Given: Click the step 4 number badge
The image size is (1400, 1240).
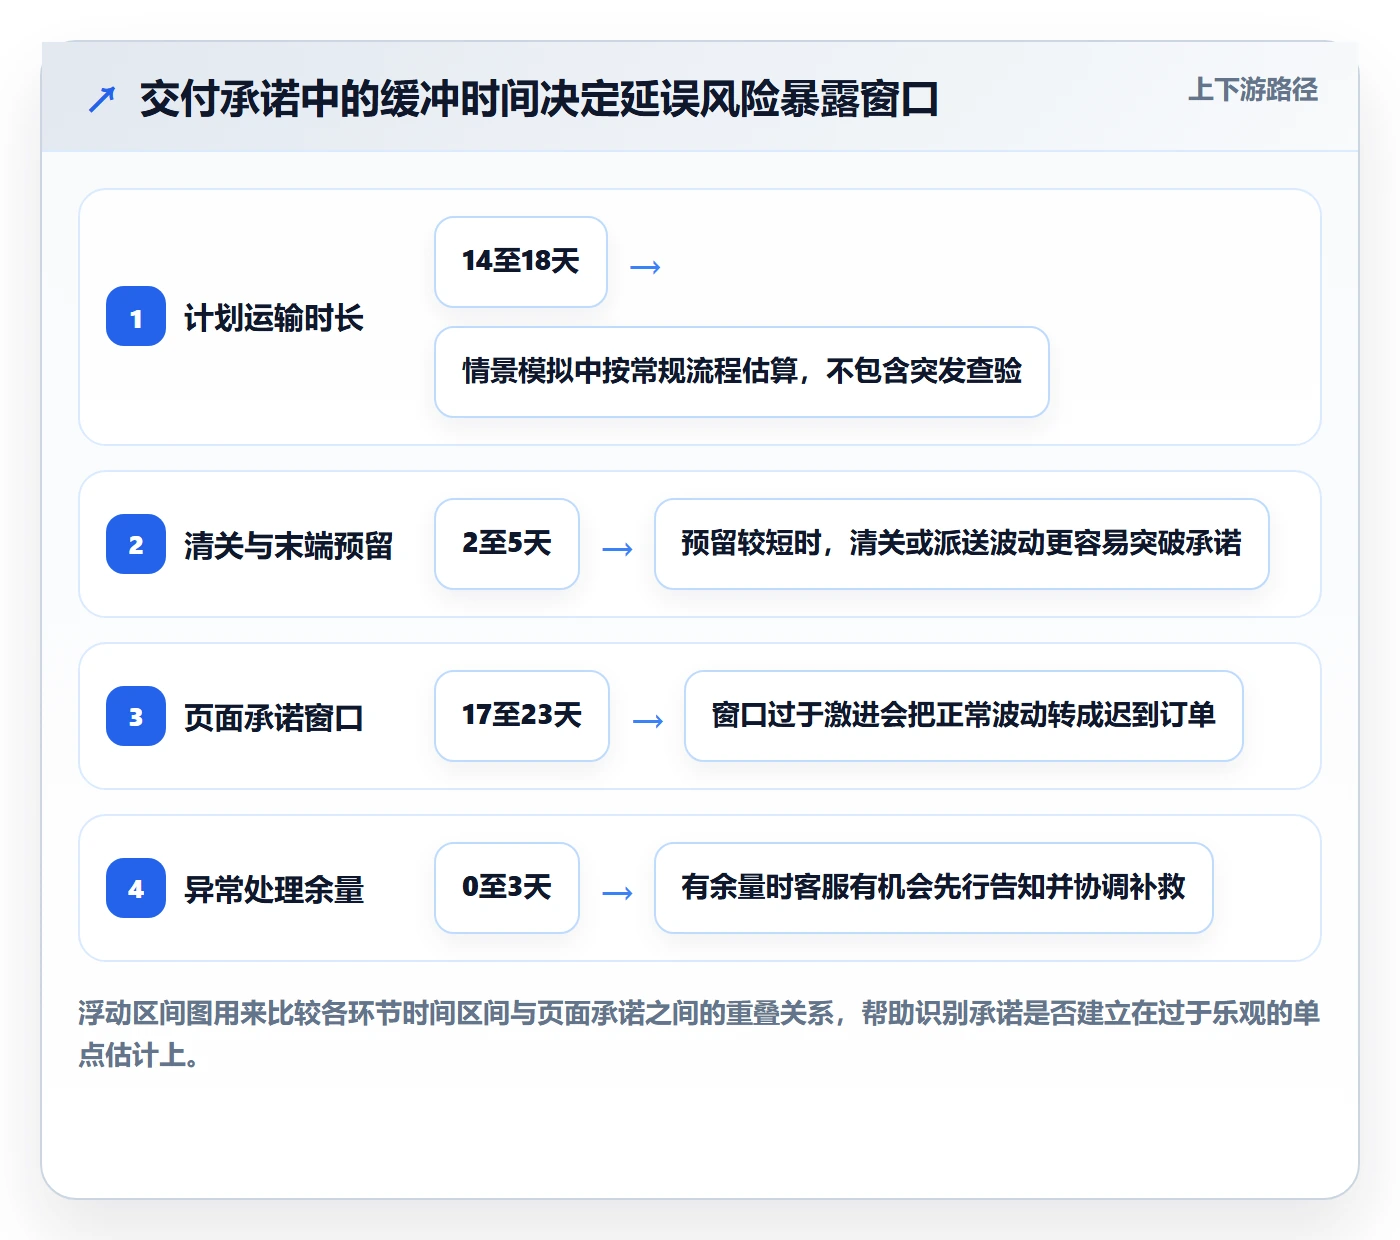Looking at the screenshot, I should 136,888.
